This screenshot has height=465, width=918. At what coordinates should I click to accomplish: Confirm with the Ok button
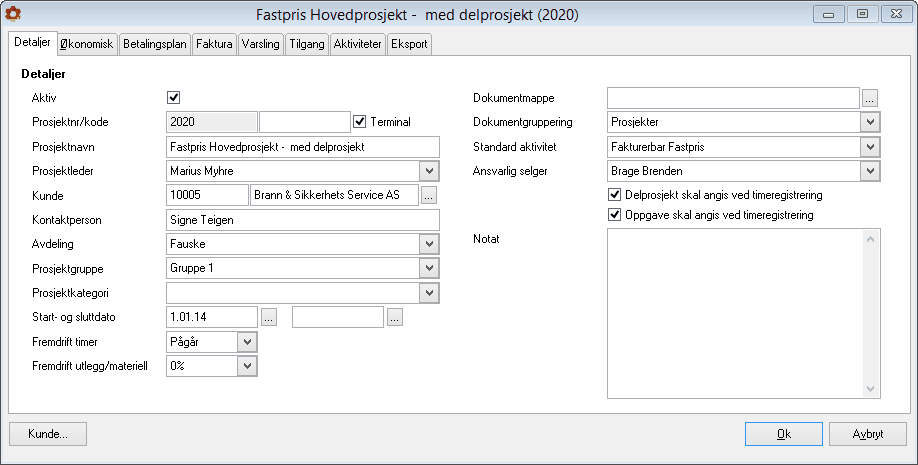[784, 434]
